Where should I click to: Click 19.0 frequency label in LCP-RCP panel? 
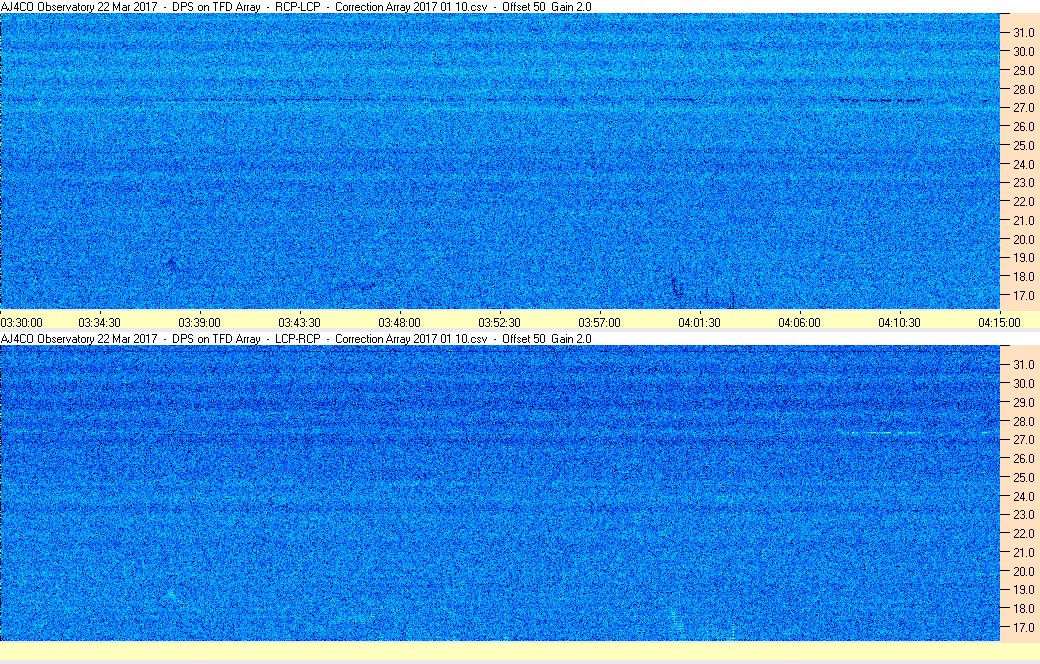1023,590
